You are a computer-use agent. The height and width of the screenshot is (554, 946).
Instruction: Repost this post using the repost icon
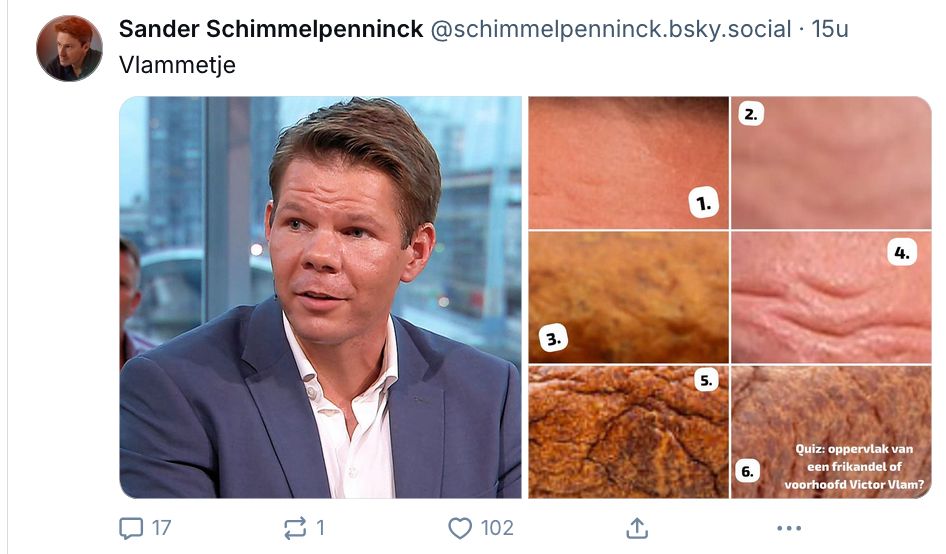(x=295, y=527)
